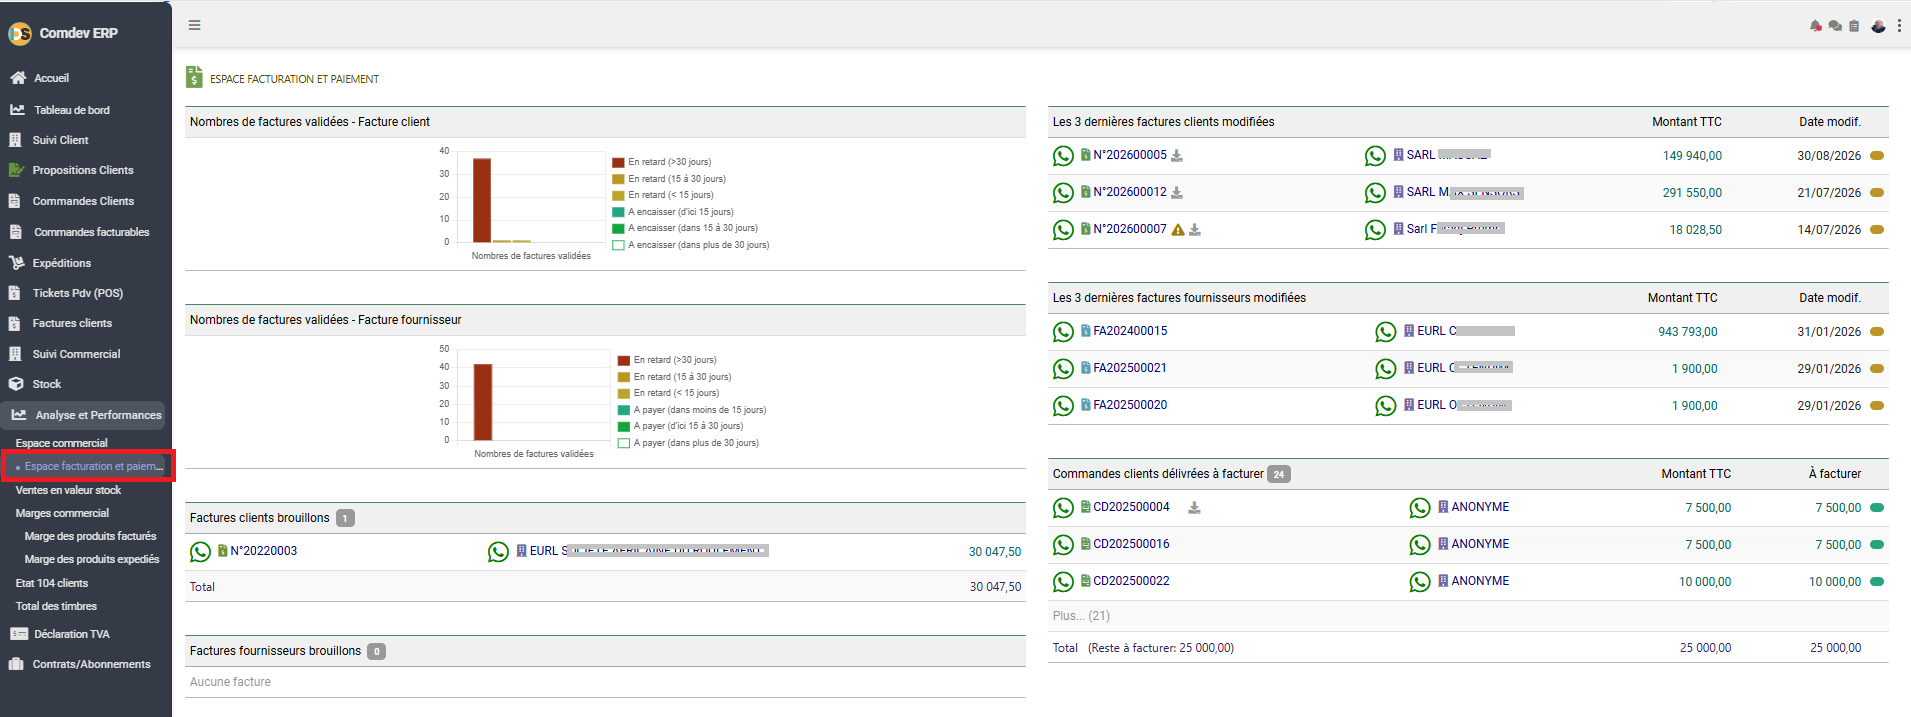Toggle 'A payer (d'ici 15 à 30 jours)' legend
Image resolution: width=1911 pixels, height=717 pixels.
680,426
